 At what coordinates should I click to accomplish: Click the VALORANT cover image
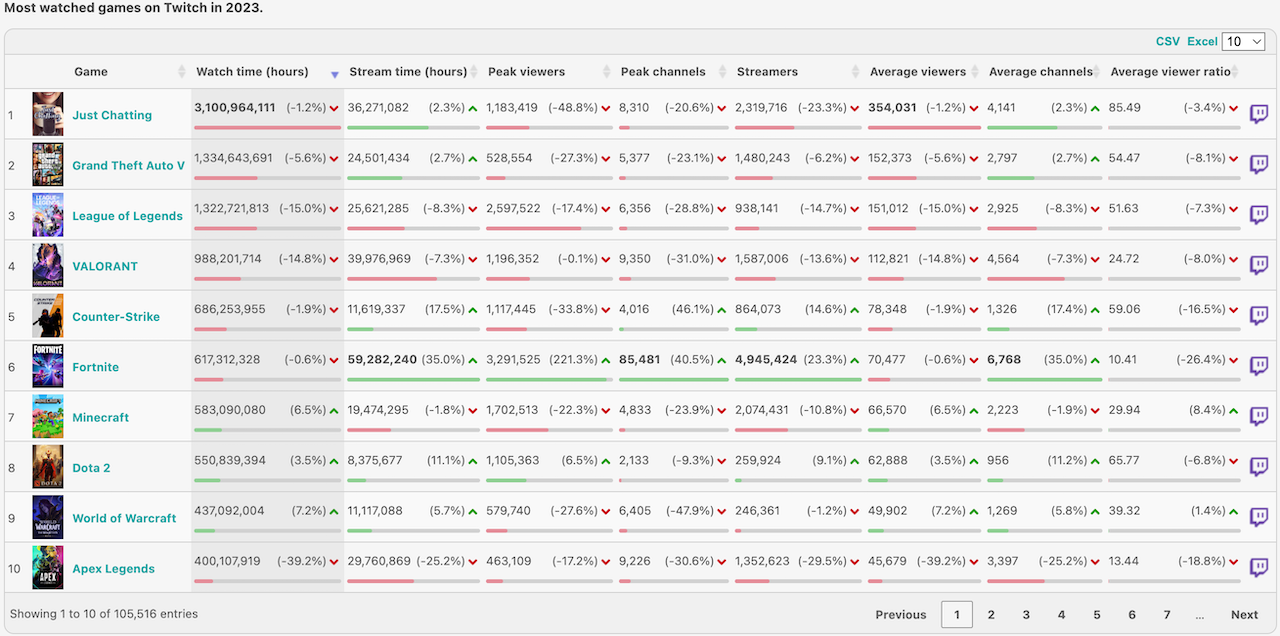coord(47,266)
